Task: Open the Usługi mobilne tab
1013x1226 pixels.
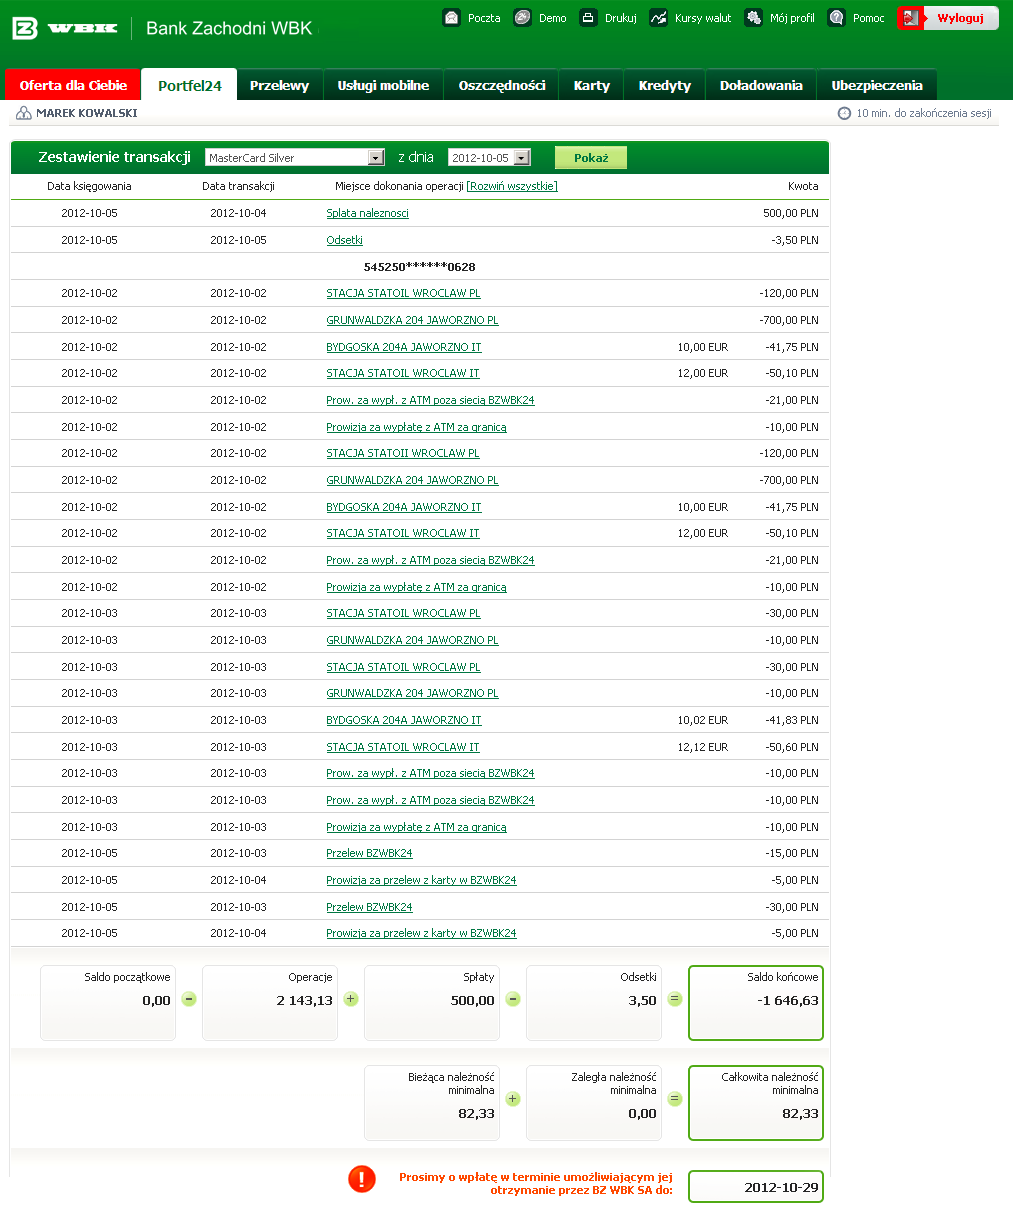Action: point(383,85)
